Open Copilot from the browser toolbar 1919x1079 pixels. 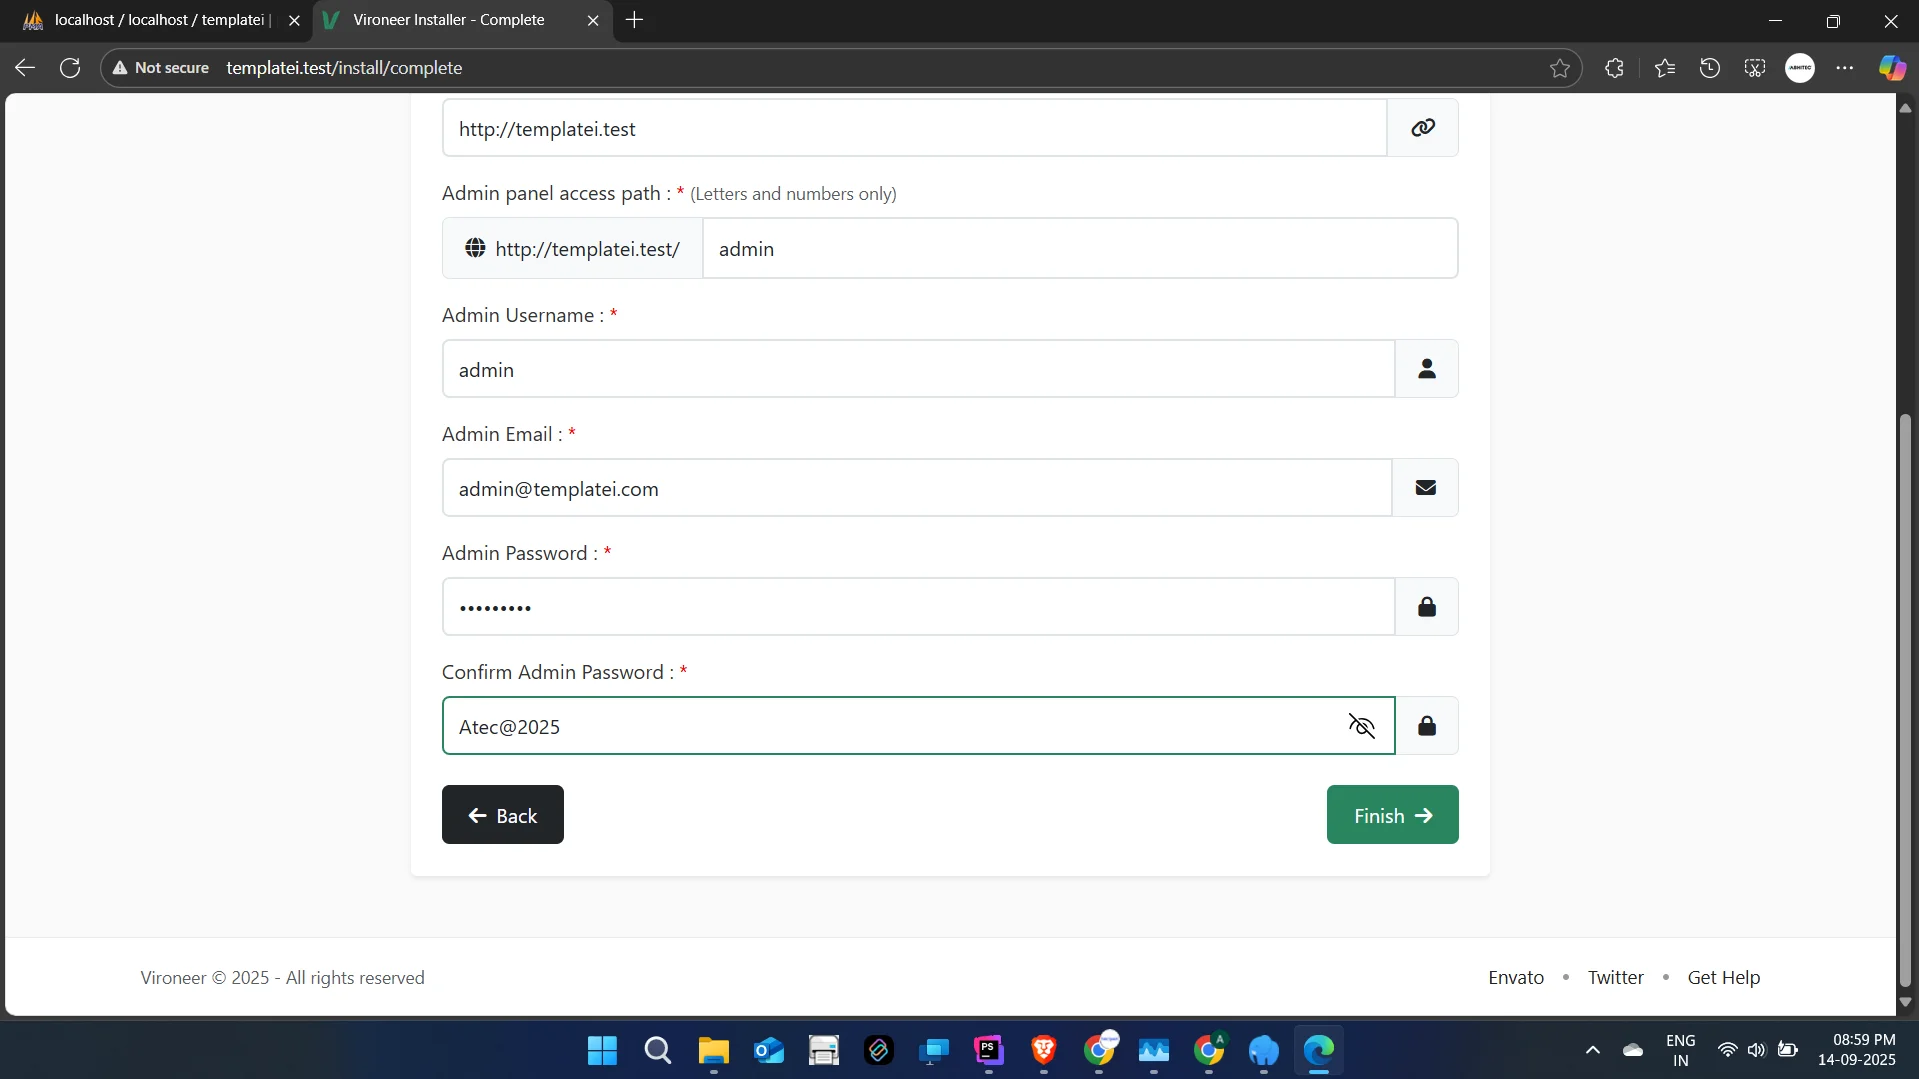1891,68
